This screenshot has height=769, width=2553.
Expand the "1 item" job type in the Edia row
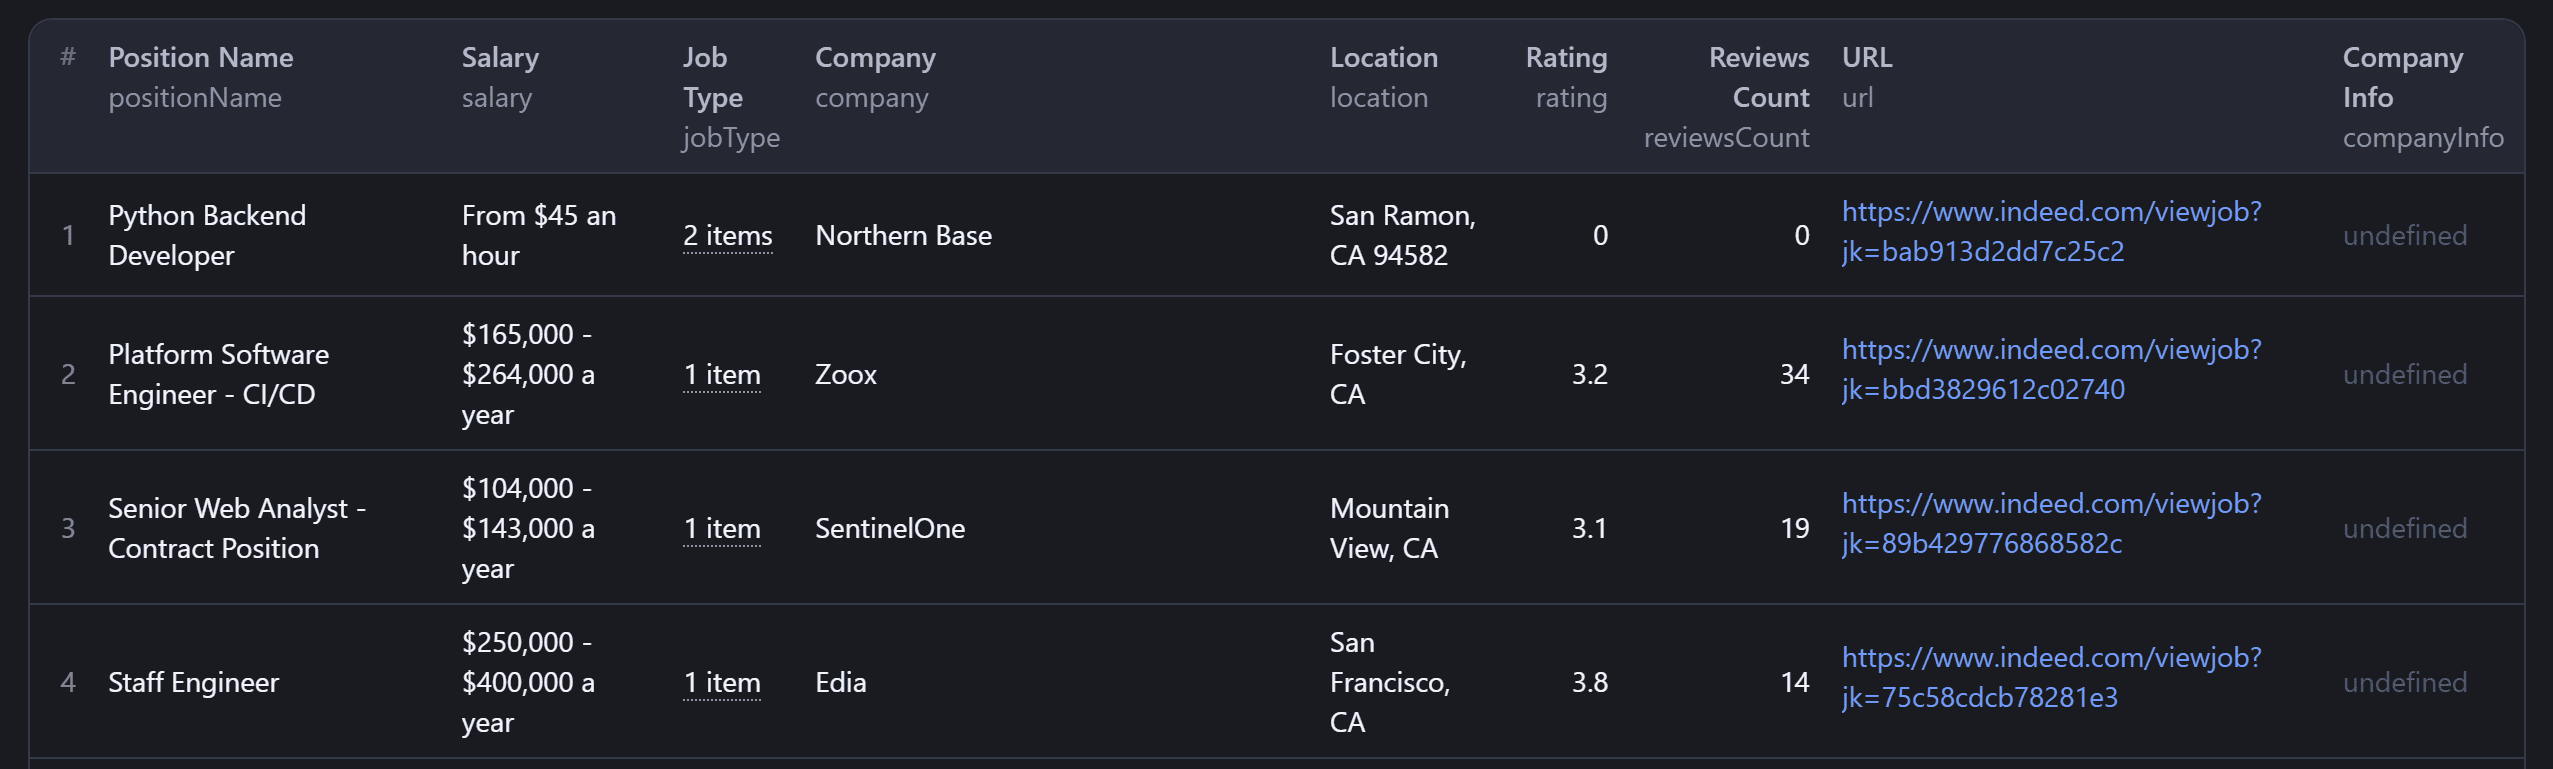tap(722, 683)
